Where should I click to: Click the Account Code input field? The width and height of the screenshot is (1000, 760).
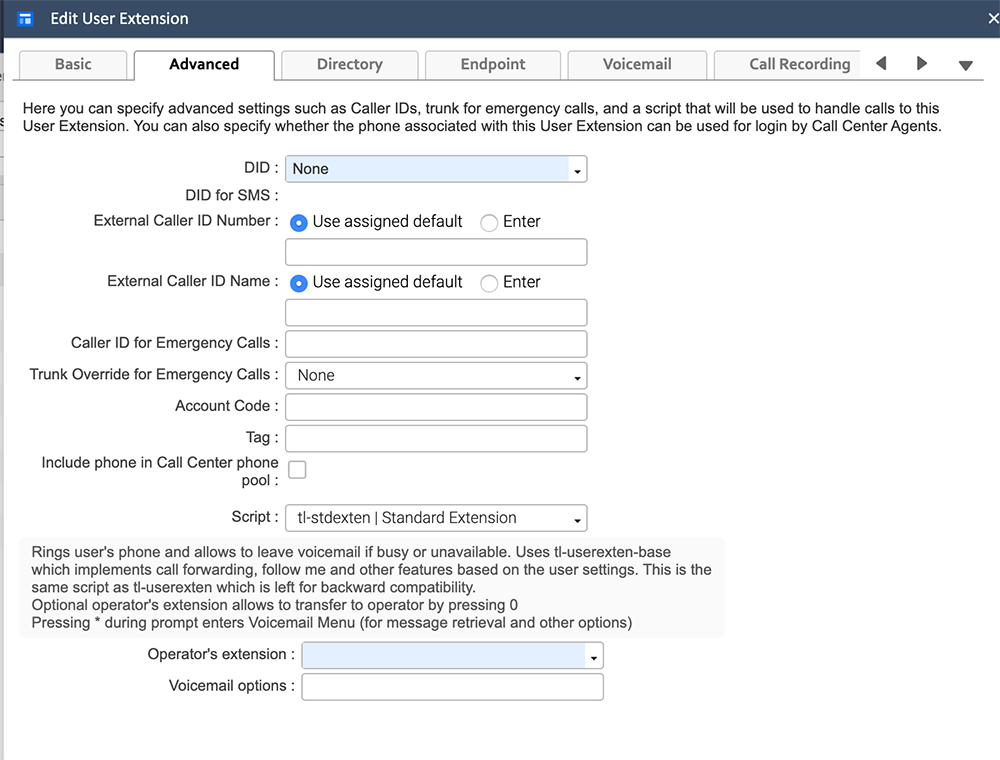tap(435, 406)
